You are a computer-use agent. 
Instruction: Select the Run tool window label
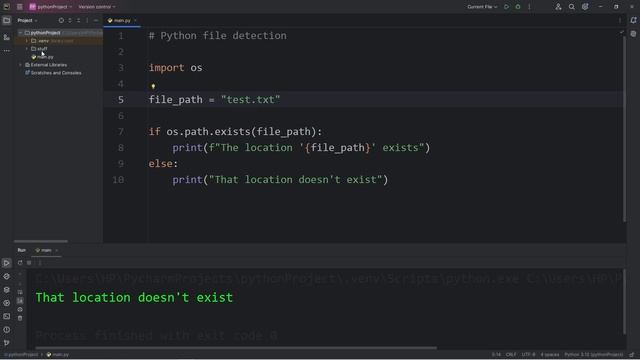(x=22, y=250)
